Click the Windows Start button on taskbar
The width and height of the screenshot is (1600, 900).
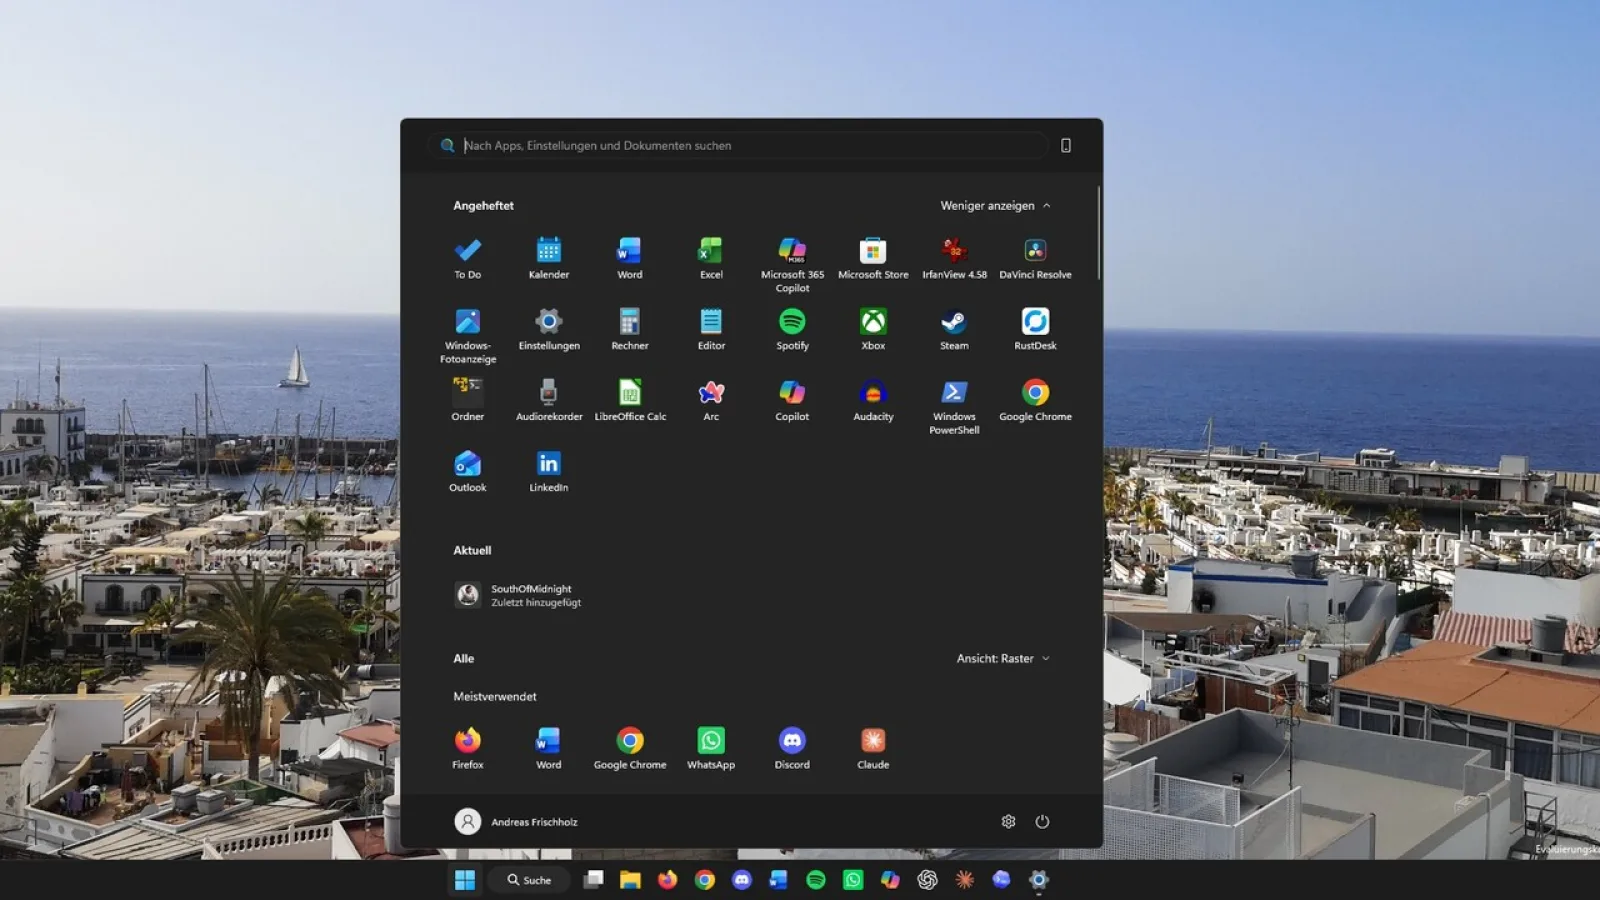click(x=465, y=880)
